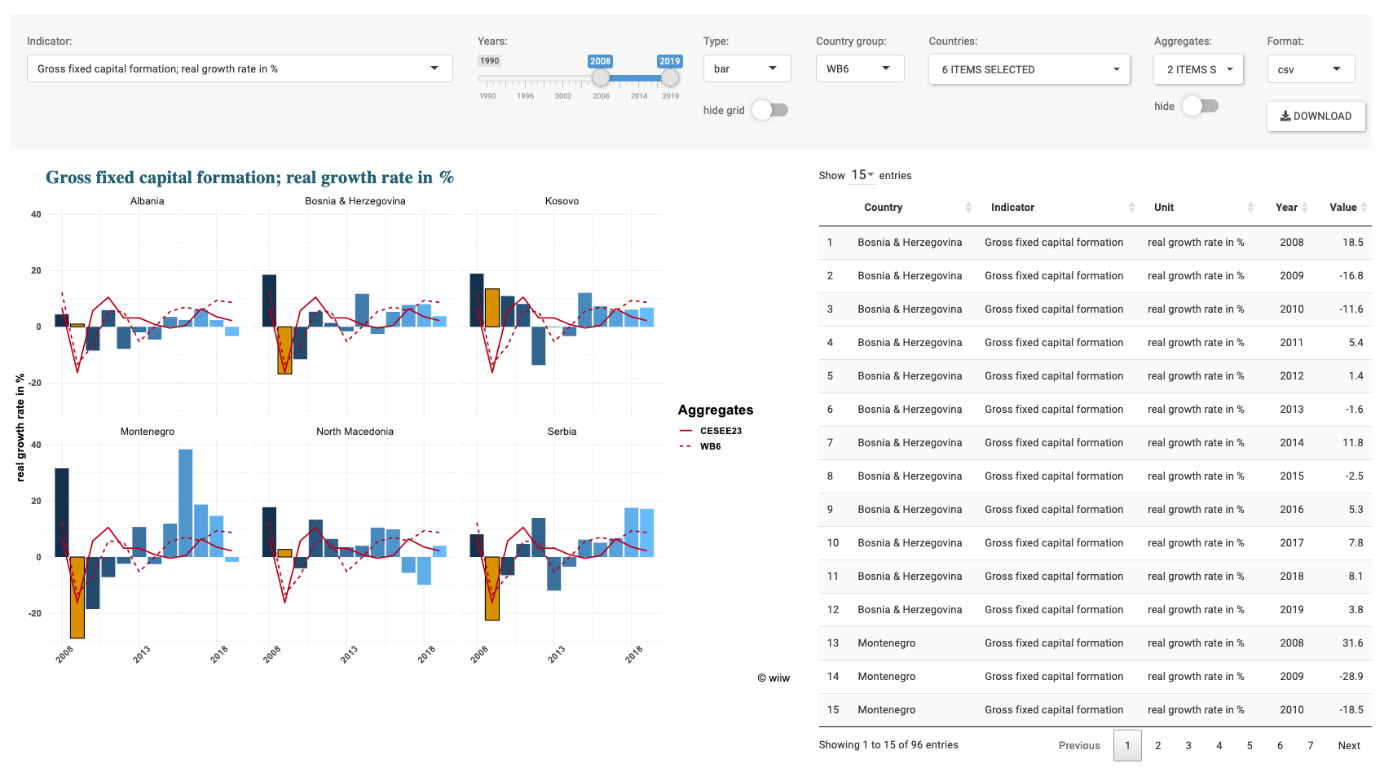1384x772 pixels.
Task: Jump to page 7 of table
Action: coord(1310,745)
